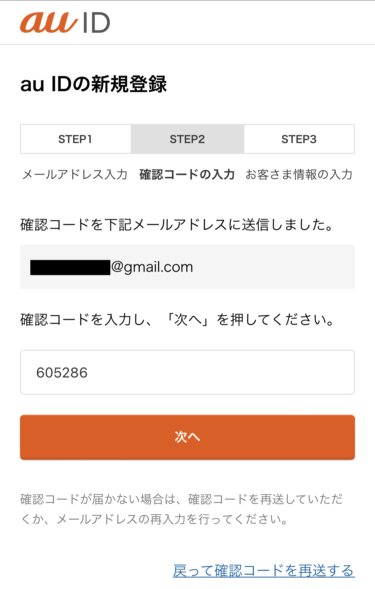Select the highlighted STEP2 tab

[188, 139]
